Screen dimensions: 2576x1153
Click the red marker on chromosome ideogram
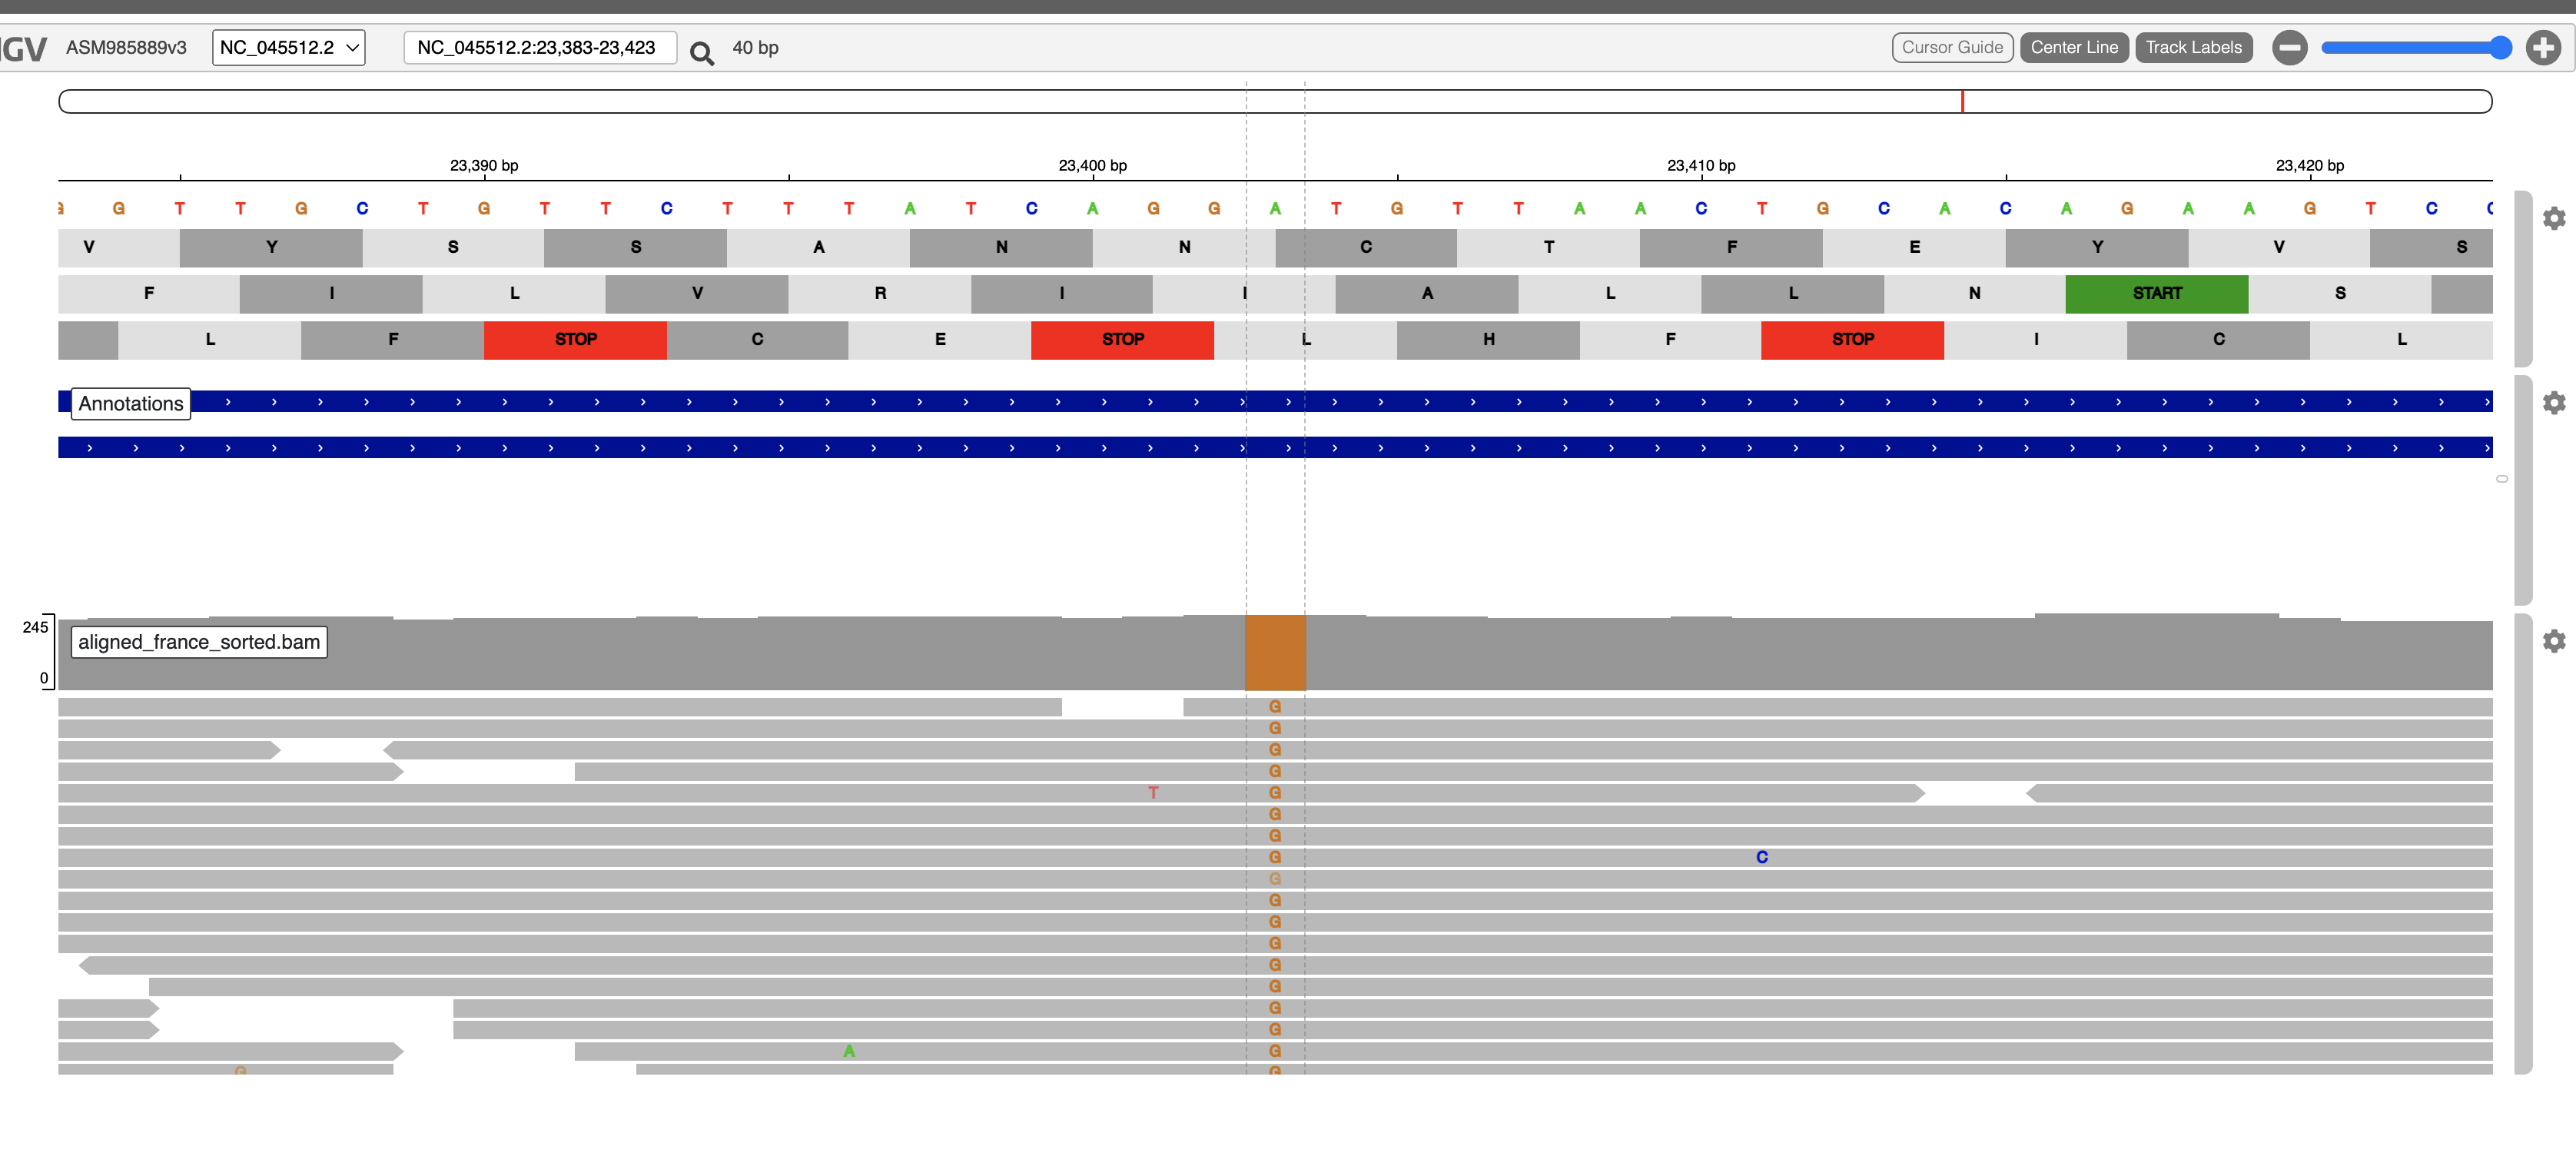pos(1962,101)
